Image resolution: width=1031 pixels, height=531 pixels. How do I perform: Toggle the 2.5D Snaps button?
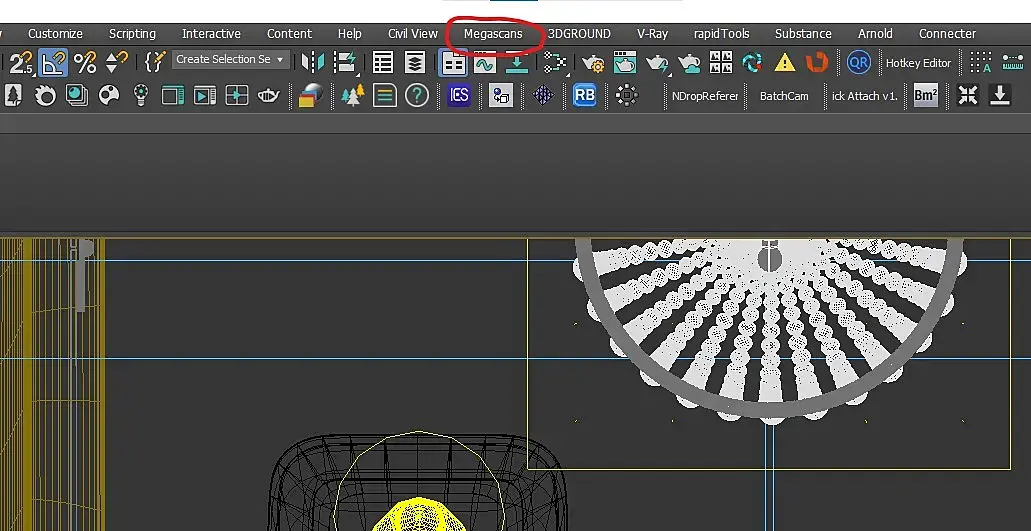point(20,63)
